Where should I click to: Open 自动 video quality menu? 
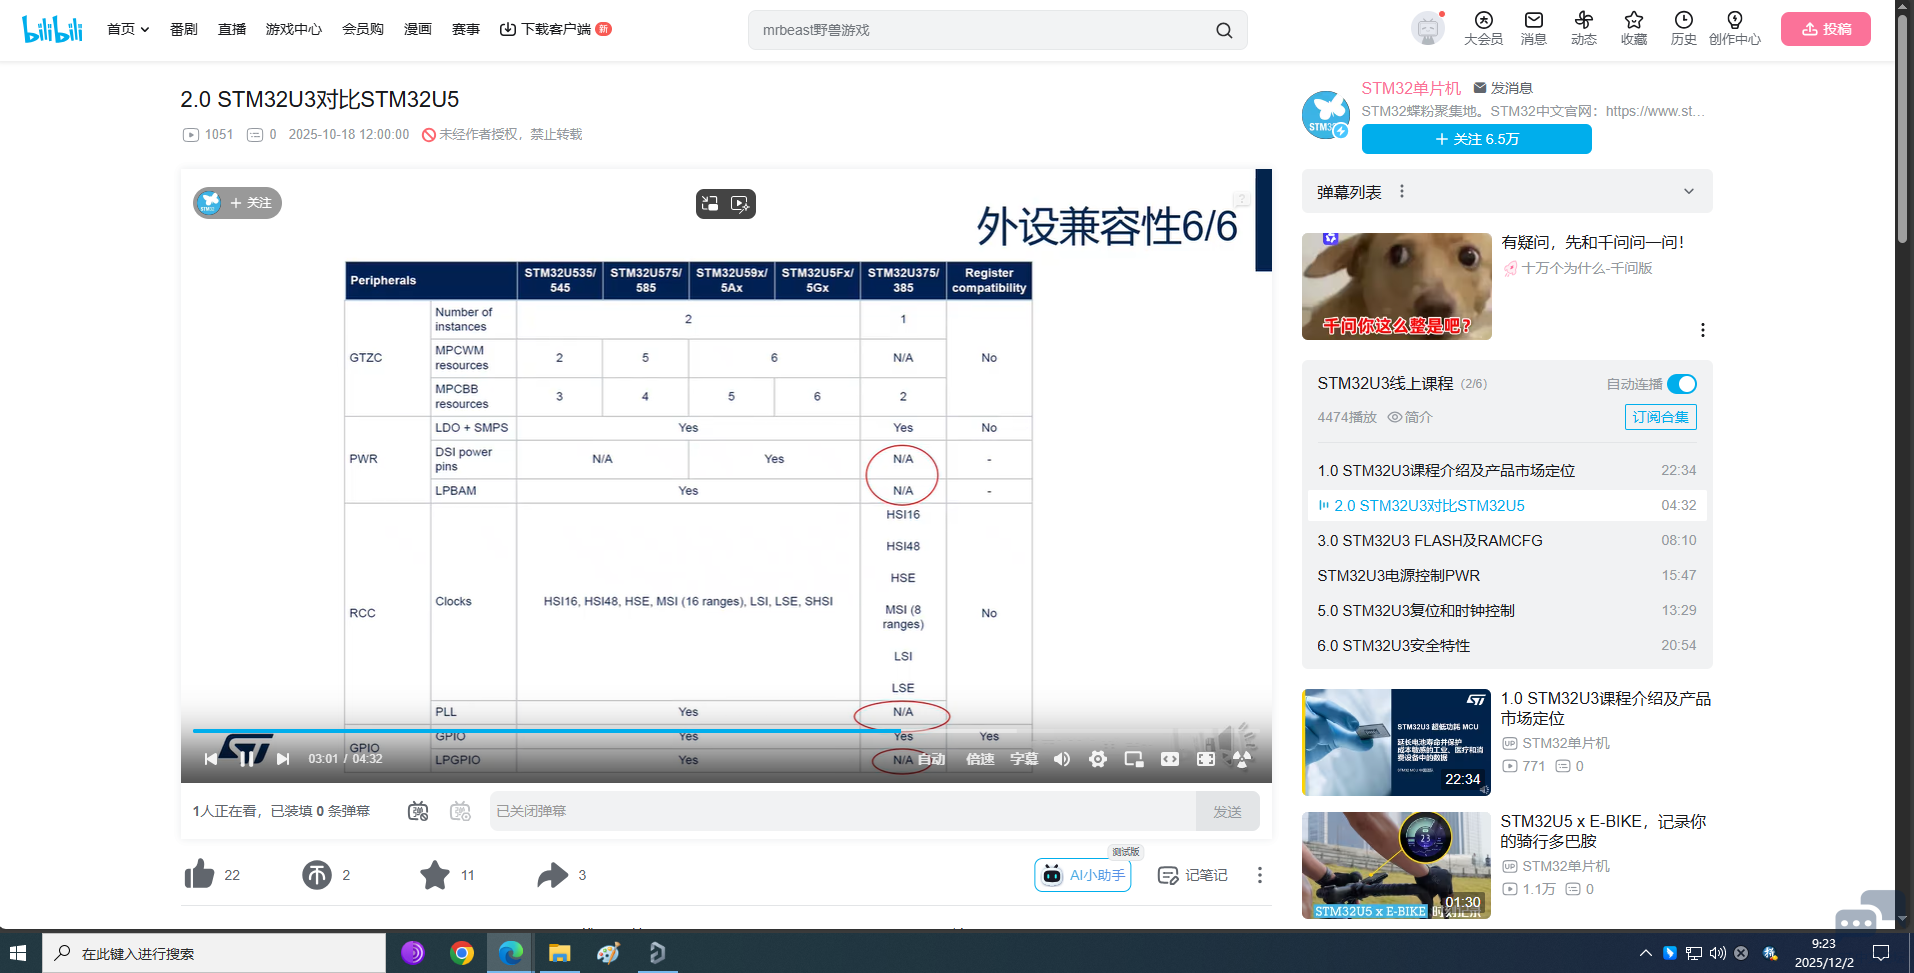click(x=932, y=759)
